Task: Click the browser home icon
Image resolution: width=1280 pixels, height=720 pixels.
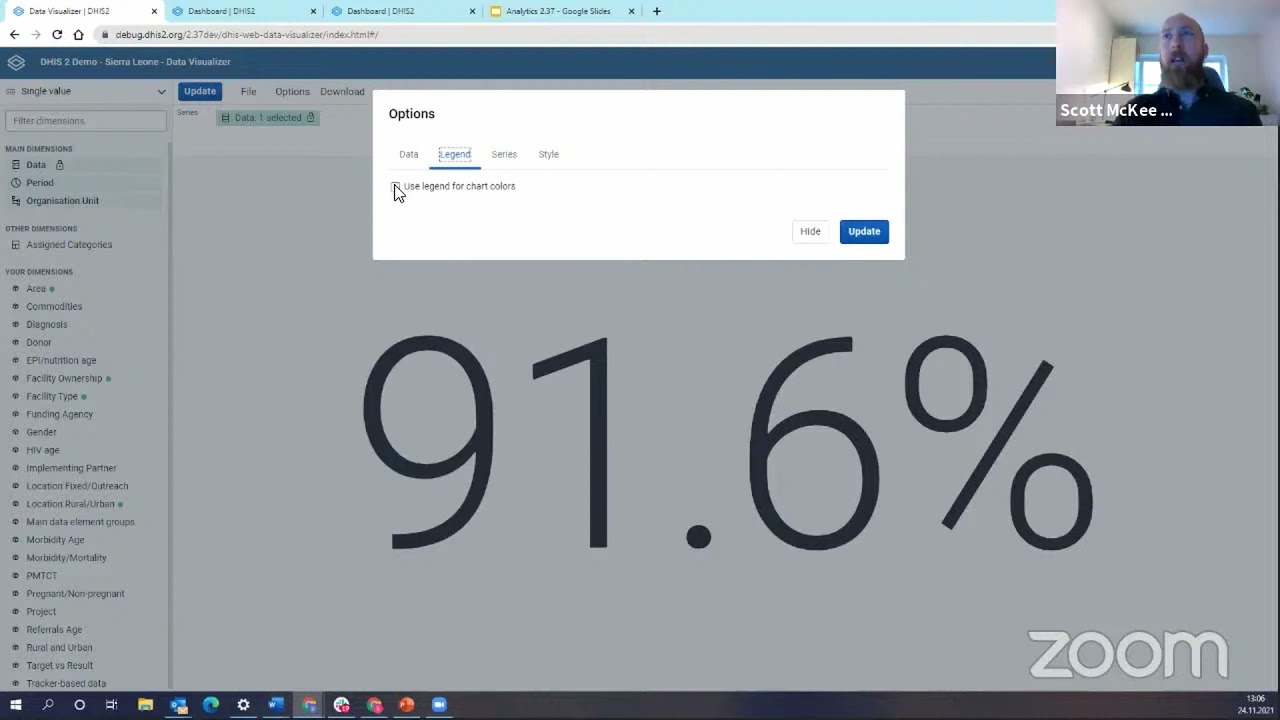Action: tap(78, 34)
